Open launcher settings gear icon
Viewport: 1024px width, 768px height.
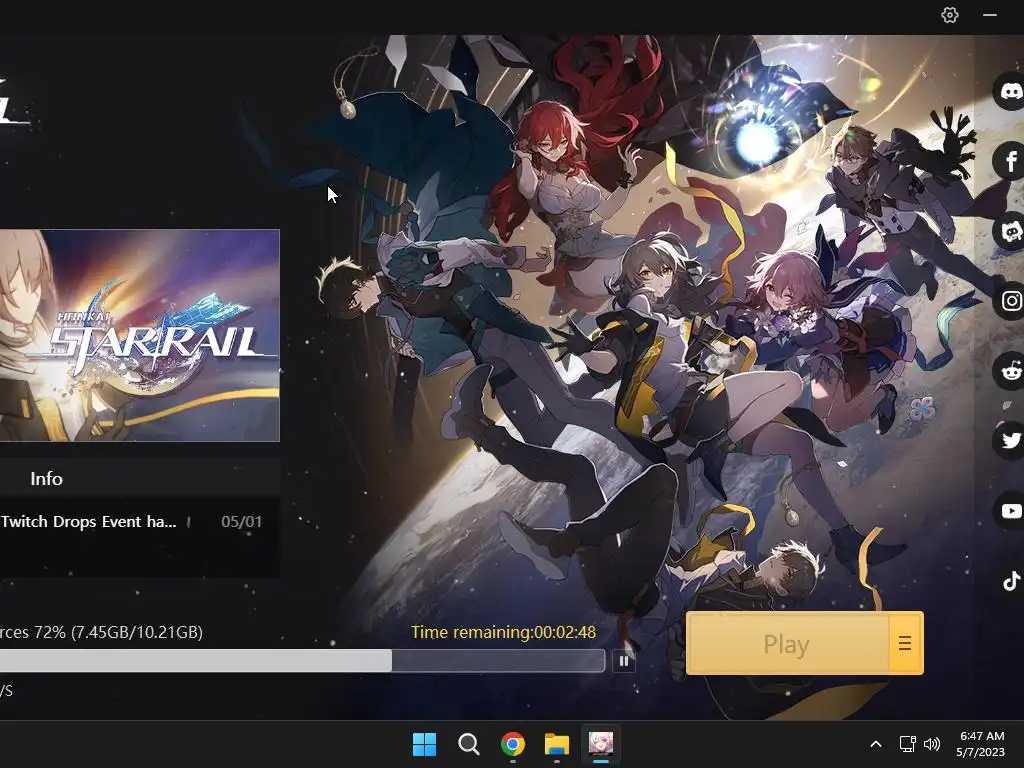pyautogui.click(x=950, y=15)
